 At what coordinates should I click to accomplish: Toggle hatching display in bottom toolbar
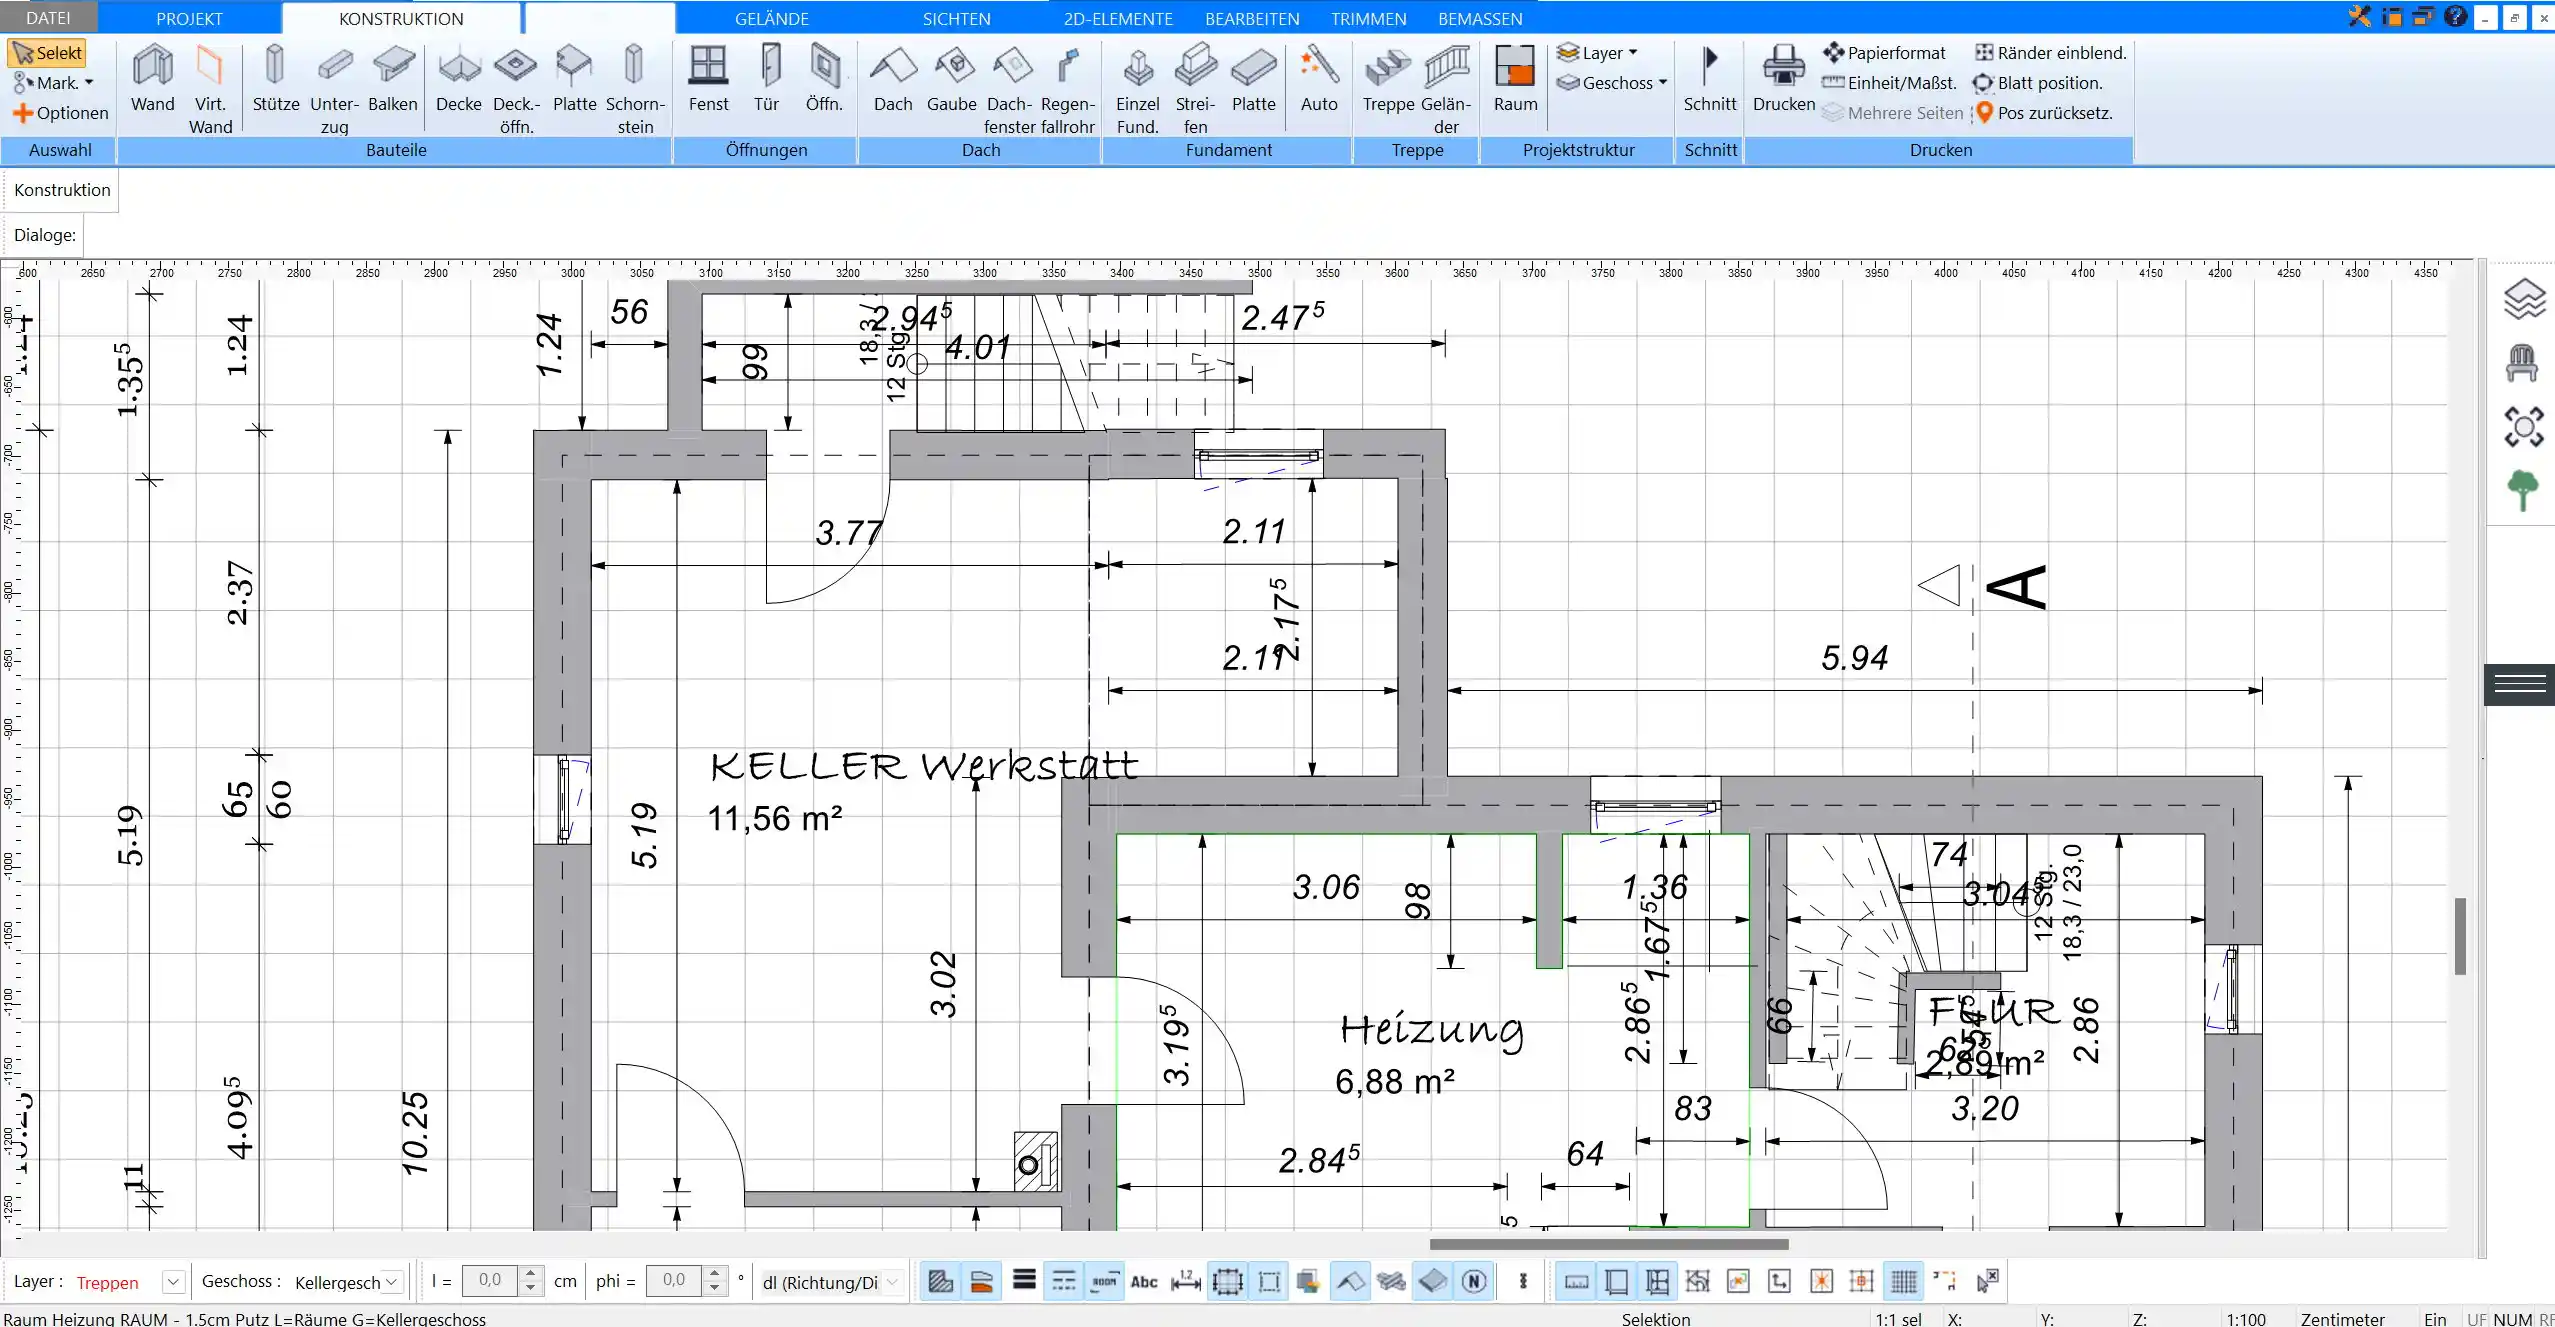click(940, 1282)
